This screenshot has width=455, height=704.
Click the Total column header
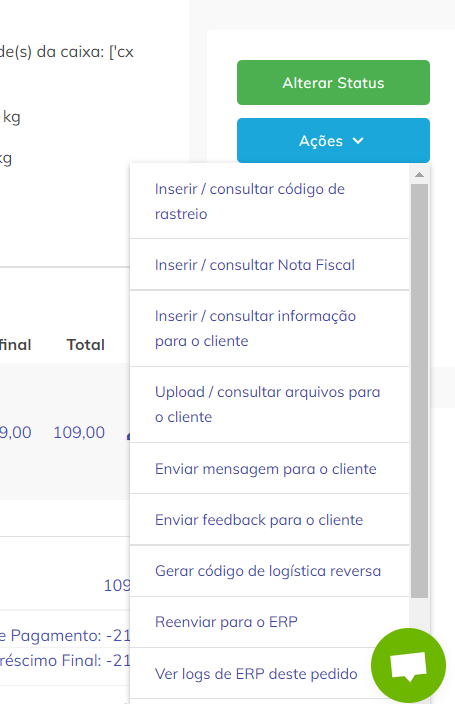pyautogui.click(x=86, y=345)
